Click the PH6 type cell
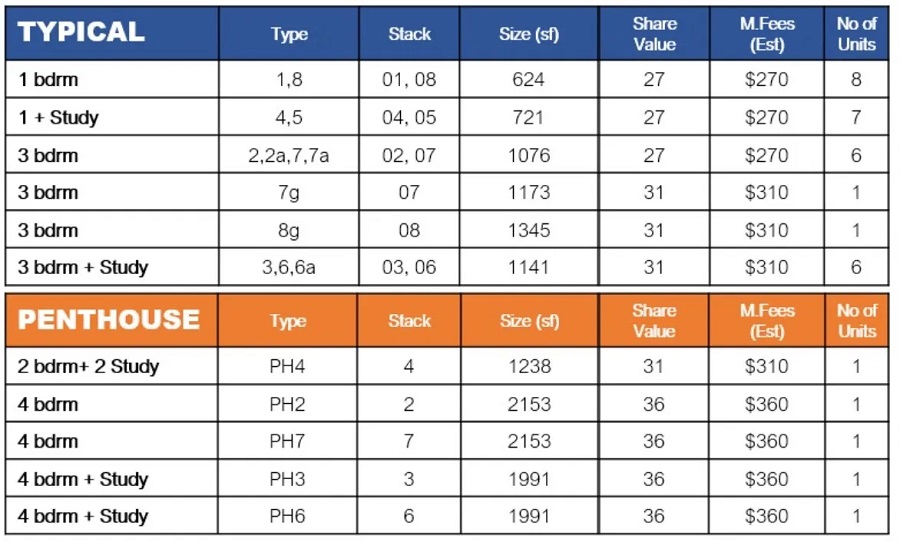Image resolution: width=900 pixels, height=542 pixels. coord(289,516)
